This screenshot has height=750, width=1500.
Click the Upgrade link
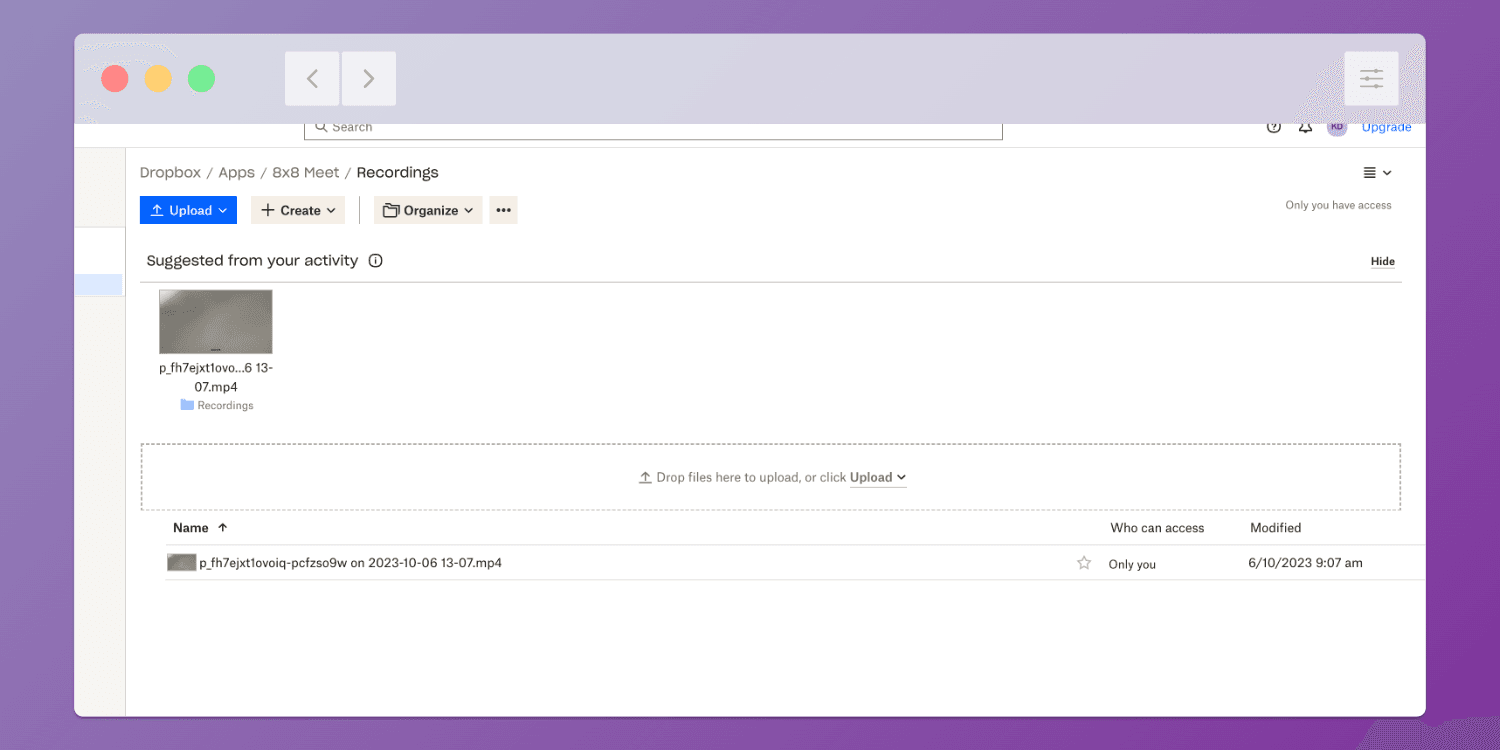point(1386,127)
